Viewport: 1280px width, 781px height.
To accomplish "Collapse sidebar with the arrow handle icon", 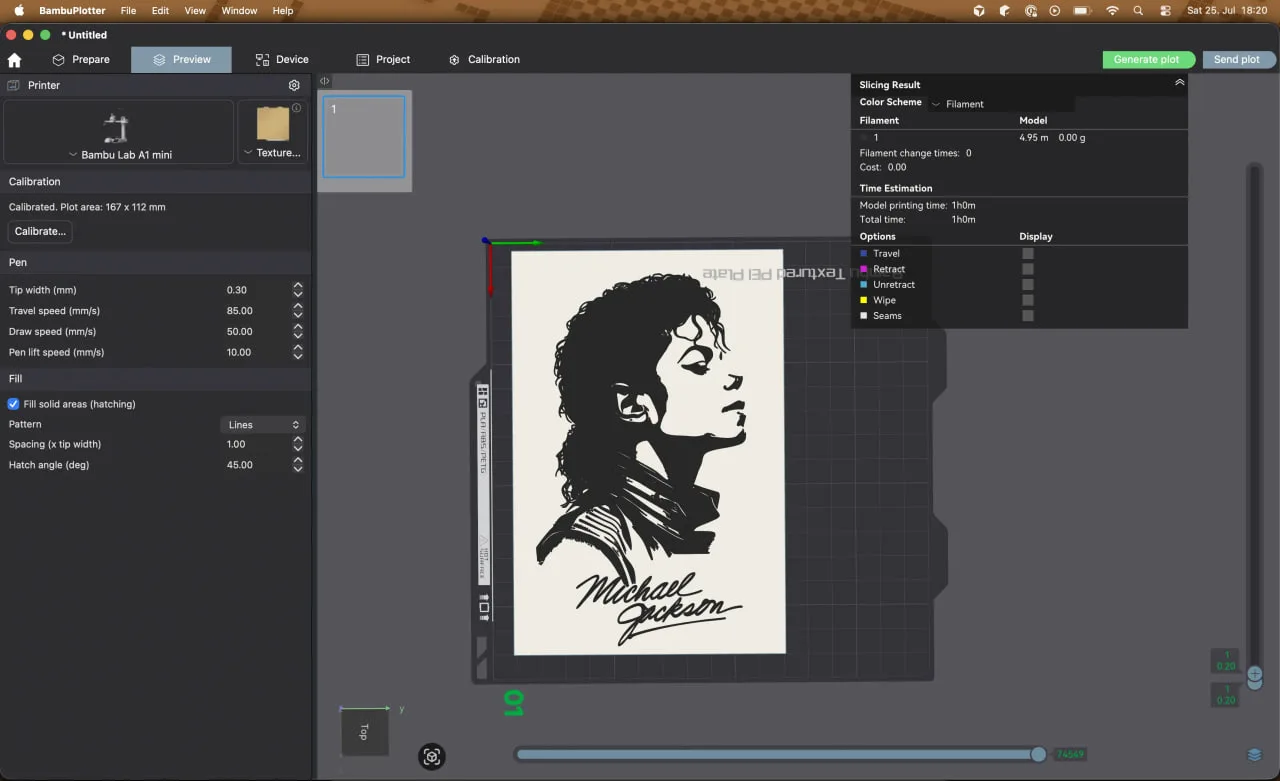I will click(x=324, y=81).
